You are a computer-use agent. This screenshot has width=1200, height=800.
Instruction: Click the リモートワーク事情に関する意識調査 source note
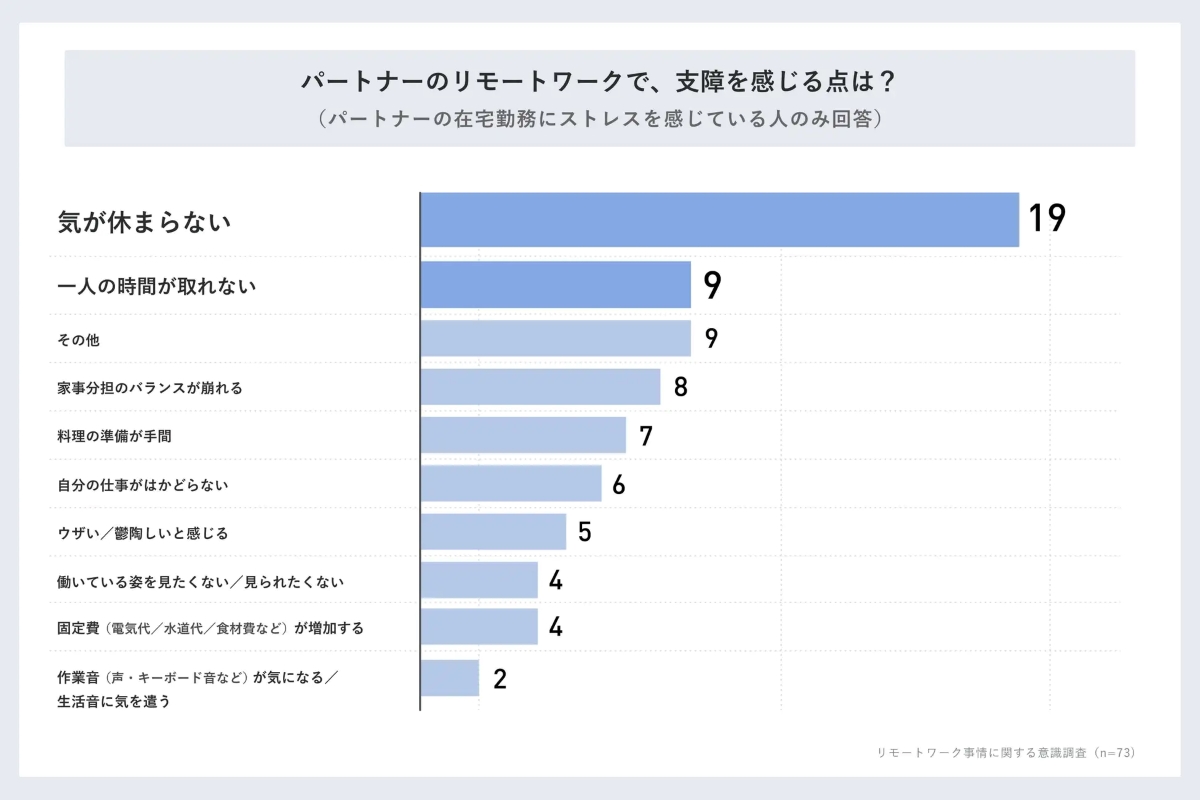pos(1005,752)
